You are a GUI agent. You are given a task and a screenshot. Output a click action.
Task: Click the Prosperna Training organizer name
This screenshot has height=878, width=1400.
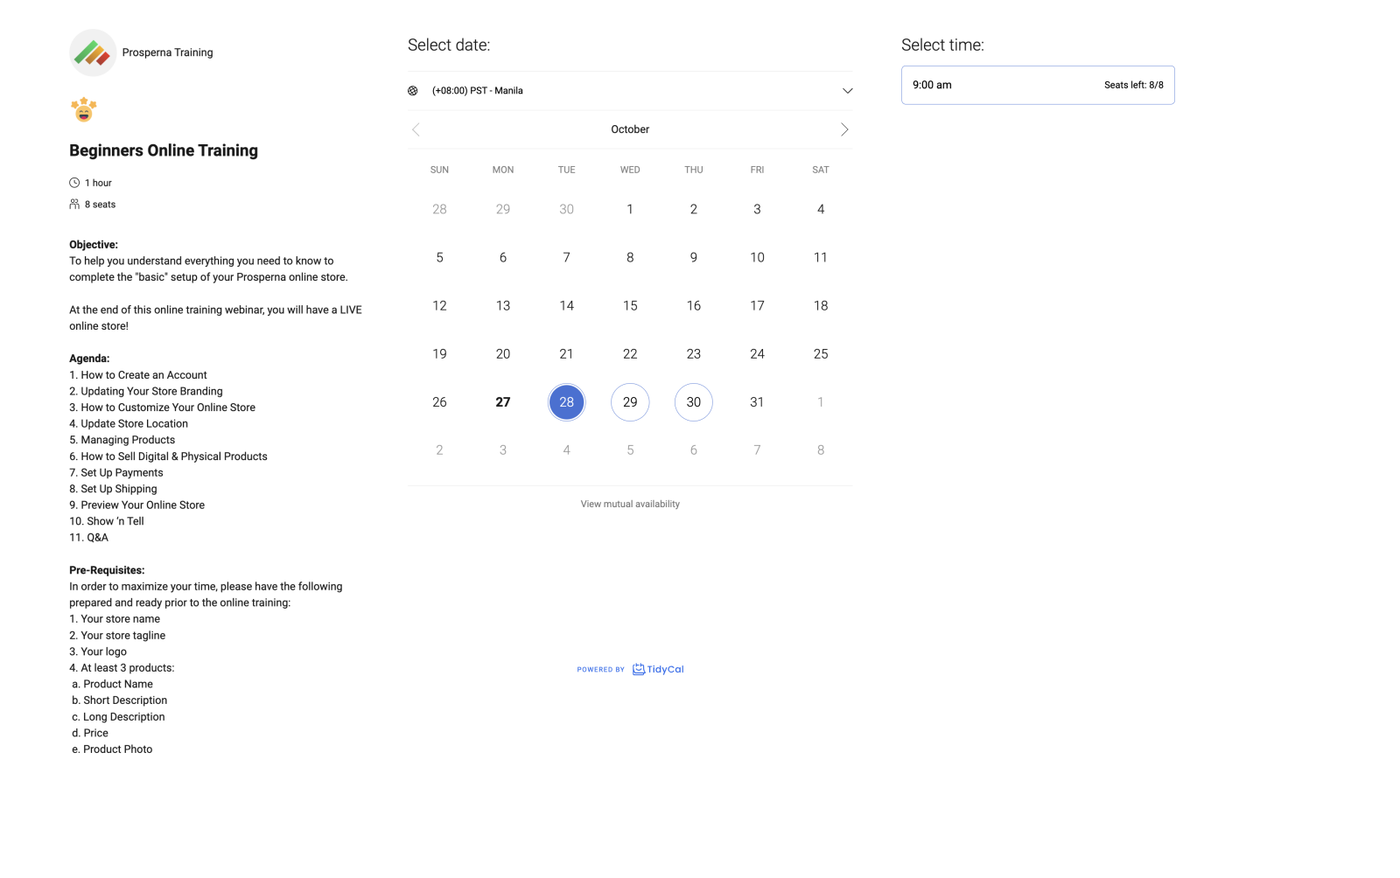[167, 53]
